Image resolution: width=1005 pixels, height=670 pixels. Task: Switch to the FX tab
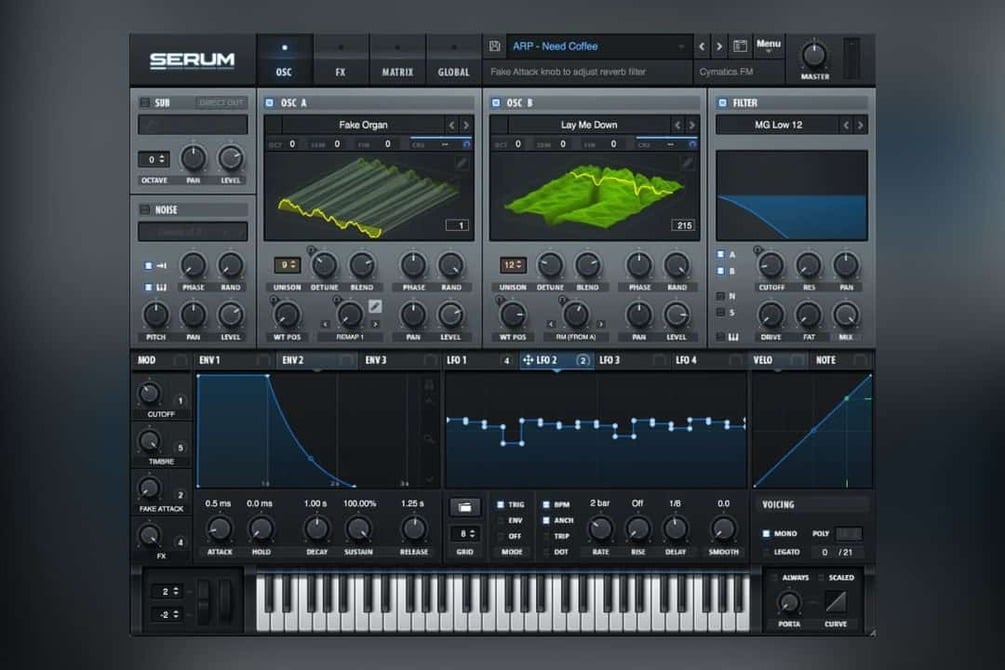click(x=340, y=60)
